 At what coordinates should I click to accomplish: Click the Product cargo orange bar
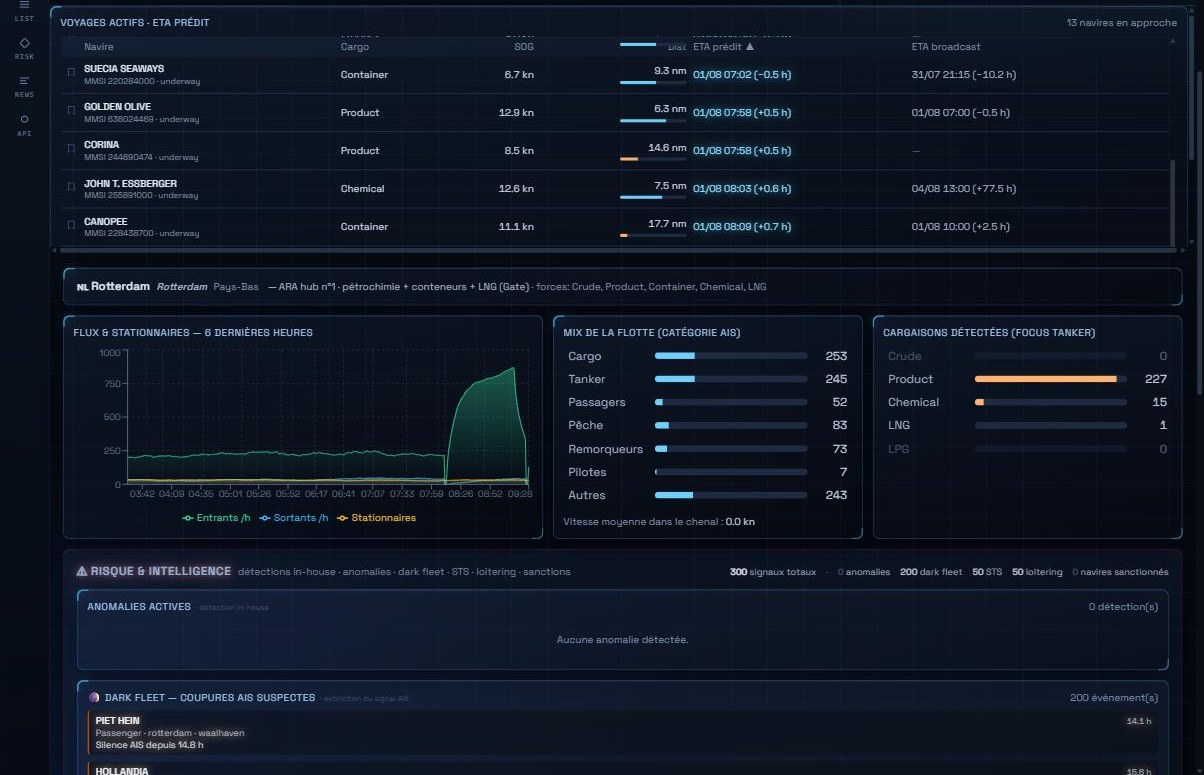1045,379
